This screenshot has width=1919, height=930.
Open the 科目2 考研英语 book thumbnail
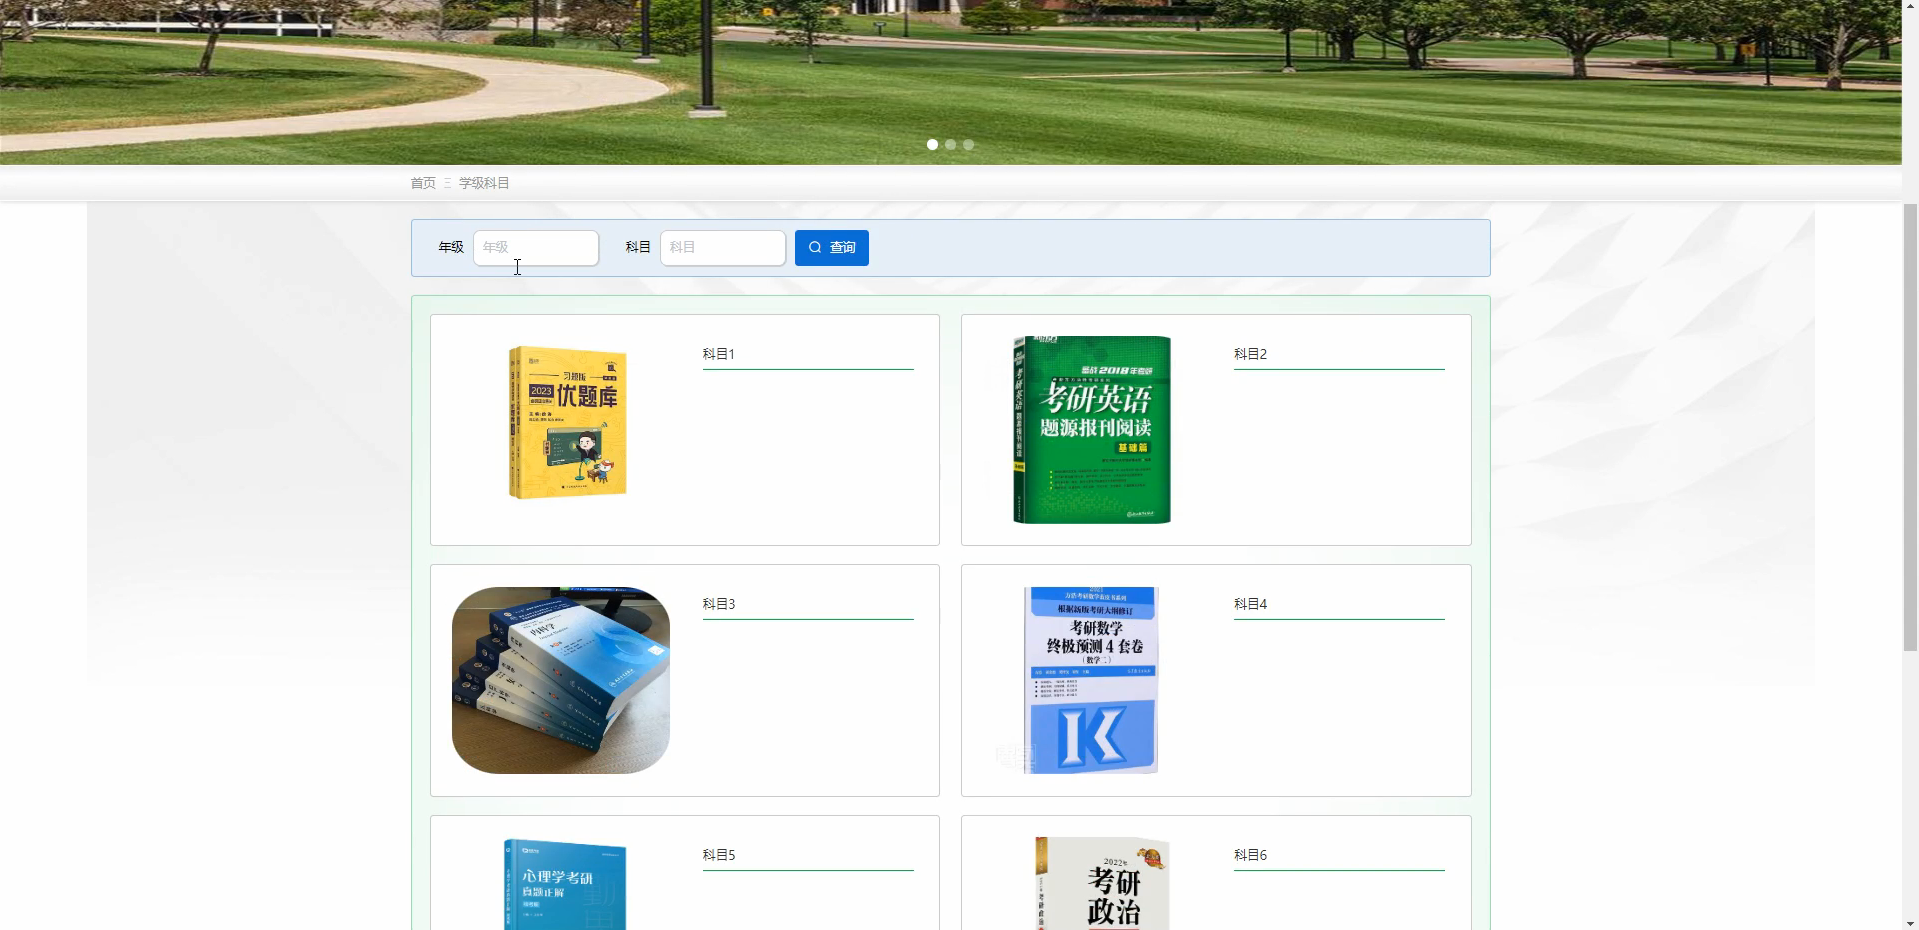tap(1092, 430)
